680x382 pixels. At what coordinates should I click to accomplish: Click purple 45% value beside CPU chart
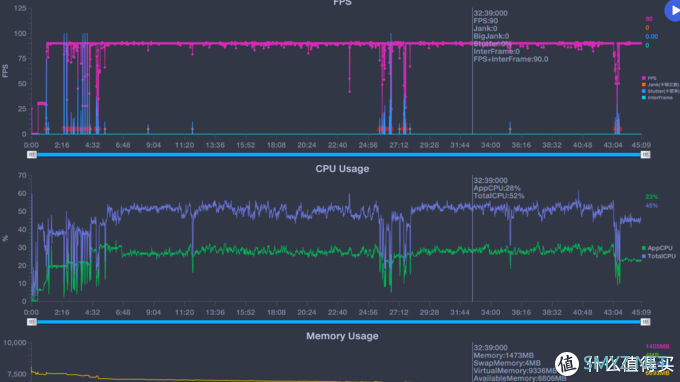tap(651, 206)
